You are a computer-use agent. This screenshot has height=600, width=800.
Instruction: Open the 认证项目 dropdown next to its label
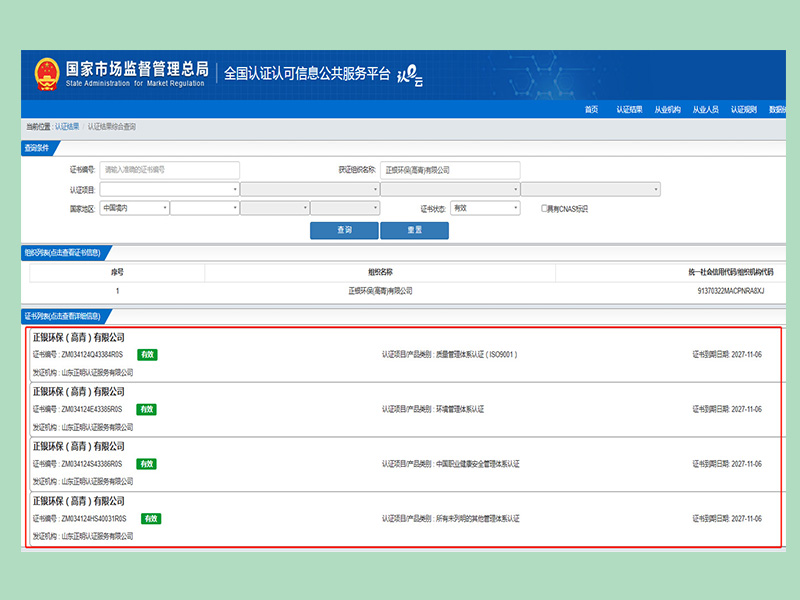(169, 189)
